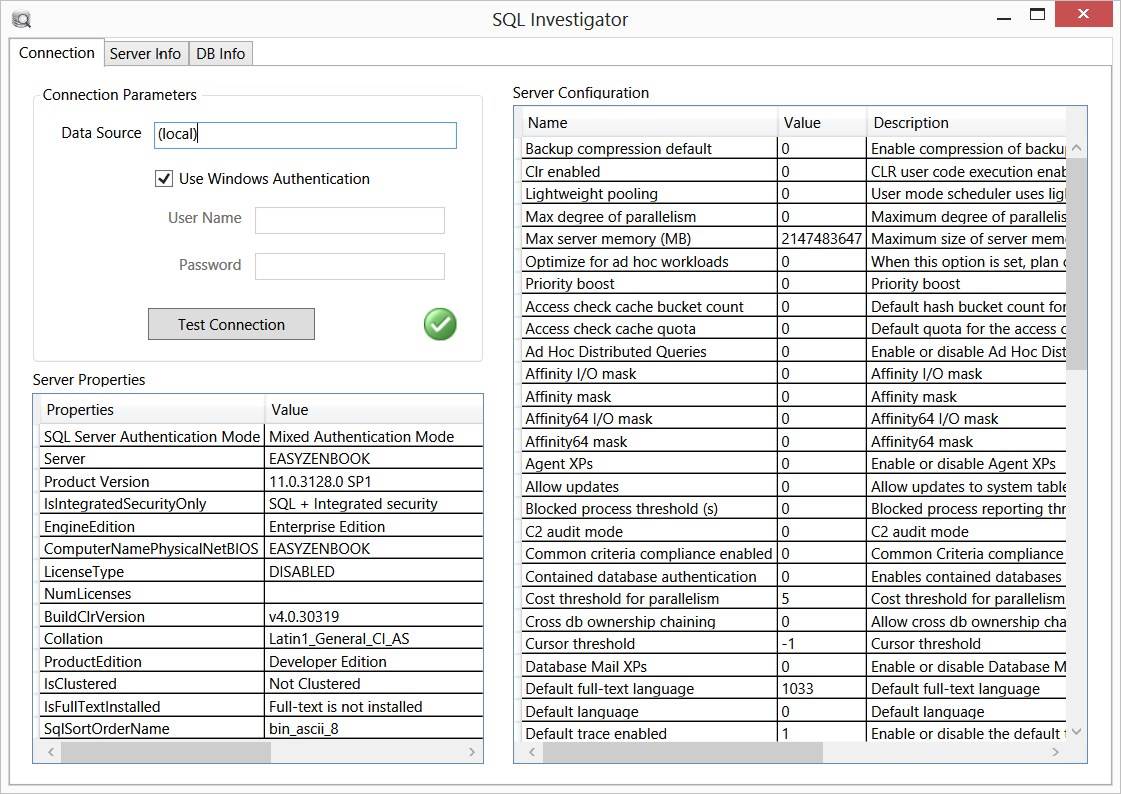1121x794 pixels.
Task: Click the Password text box
Action: tap(350, 266)
